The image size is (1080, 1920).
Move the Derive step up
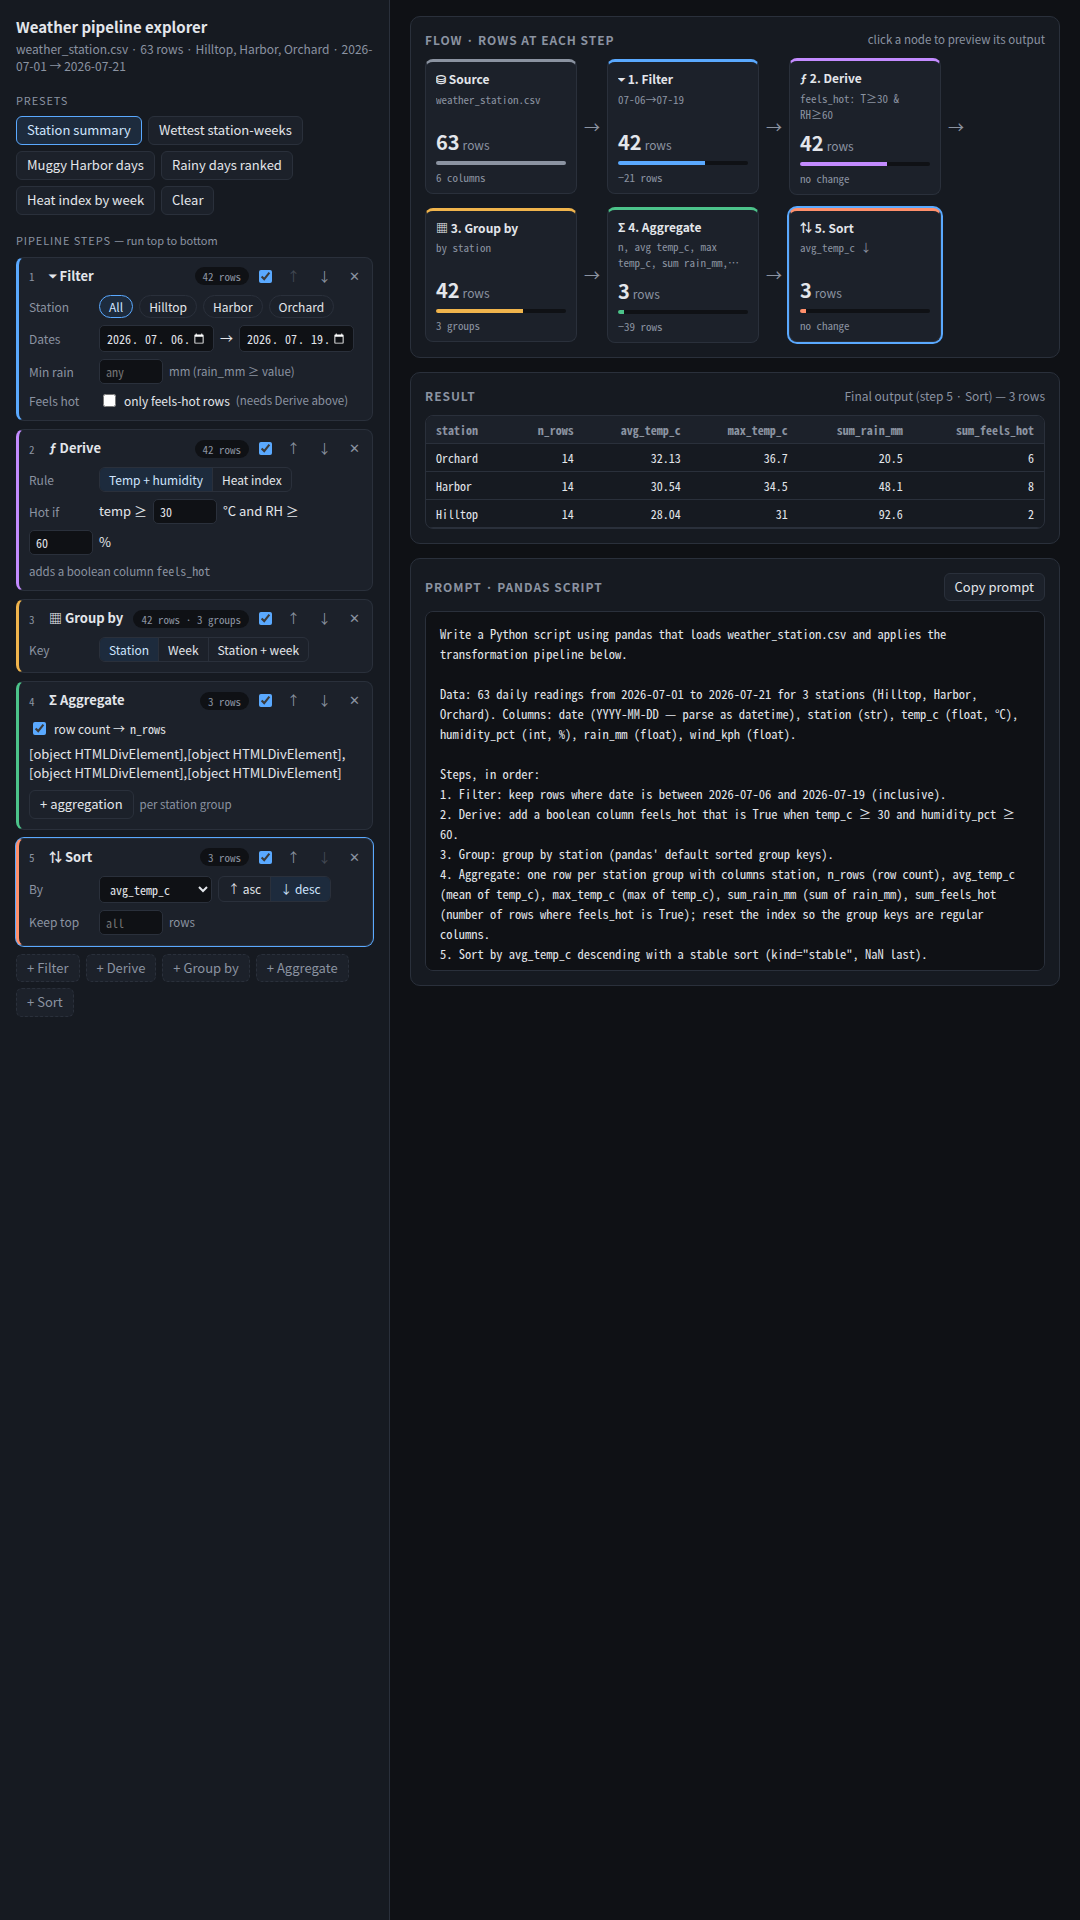293,449
